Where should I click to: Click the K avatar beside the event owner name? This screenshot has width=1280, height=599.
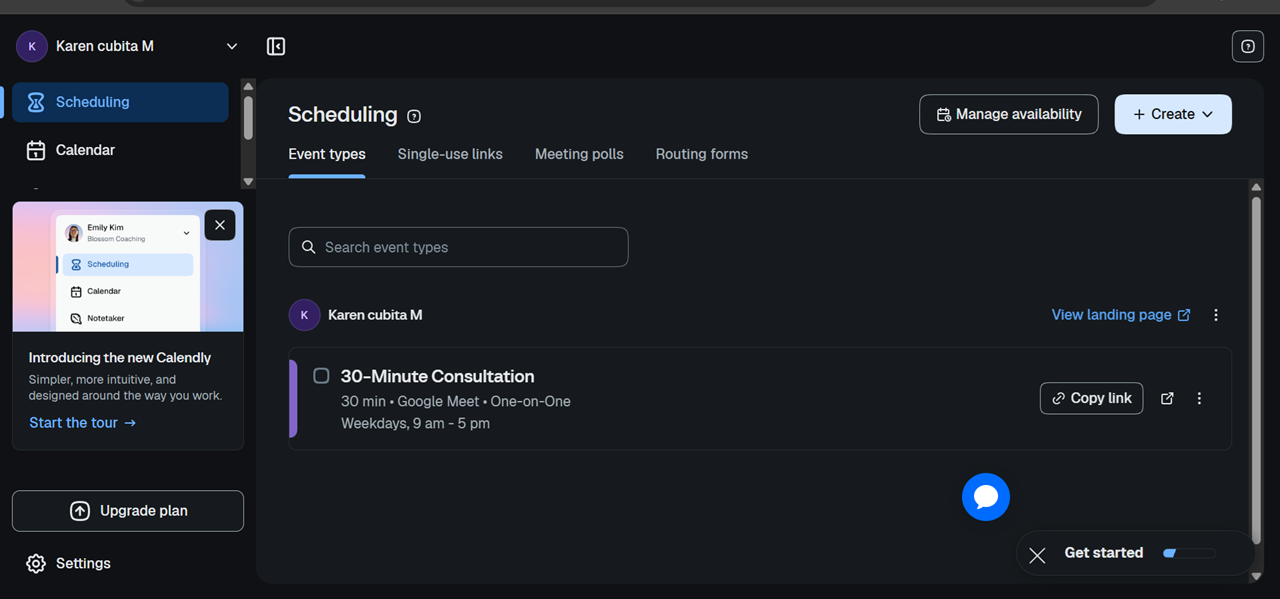click(305, 315)
